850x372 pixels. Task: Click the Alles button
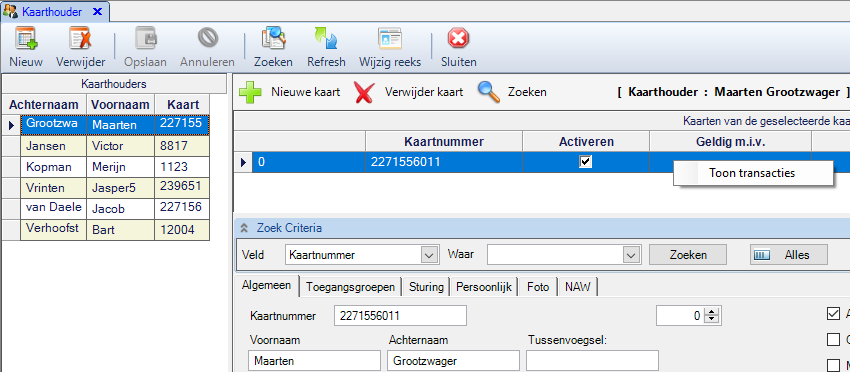tap(789, 254)
